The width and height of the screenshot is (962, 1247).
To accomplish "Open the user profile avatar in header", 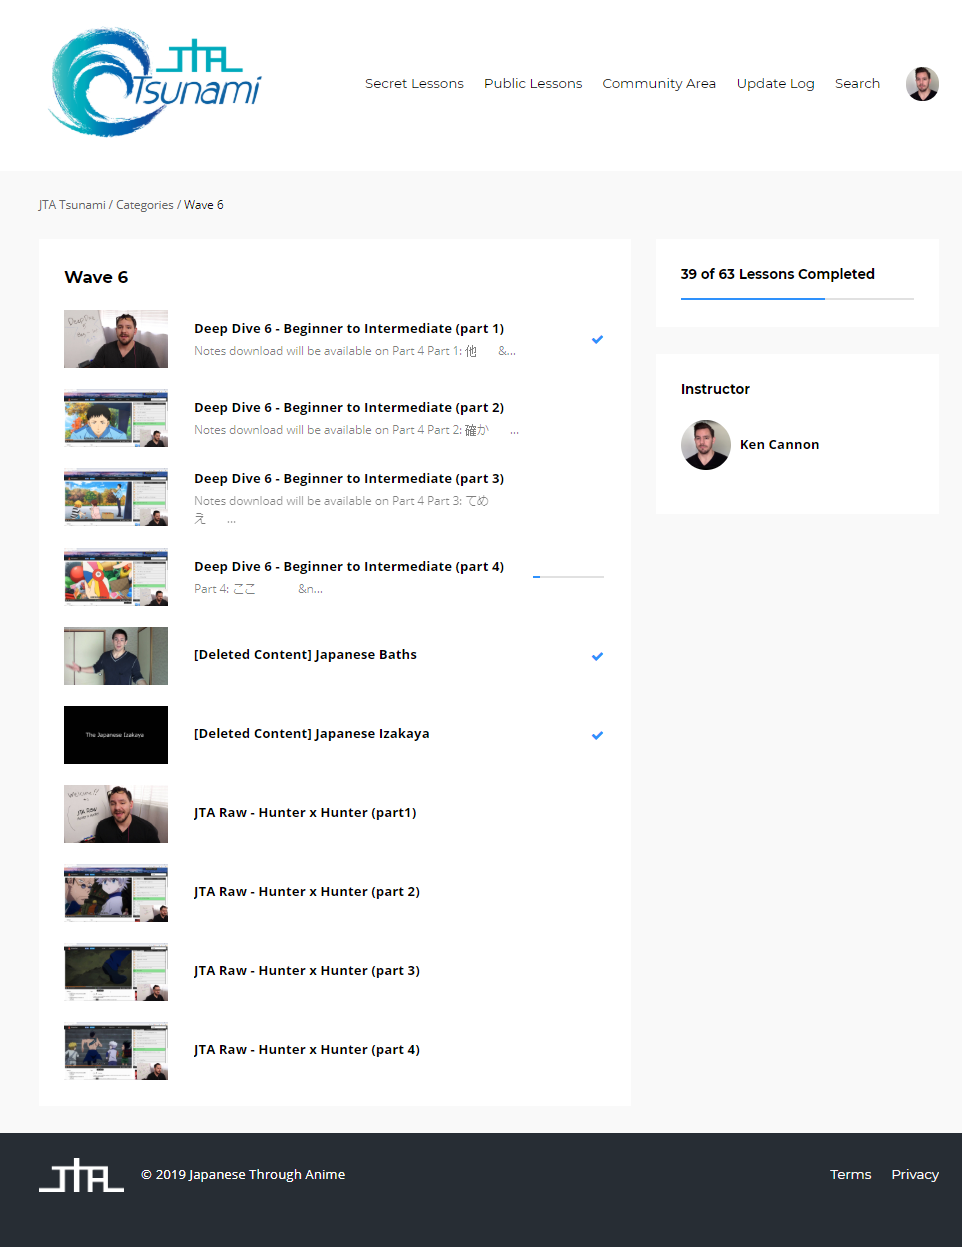I will click(922, 84).
